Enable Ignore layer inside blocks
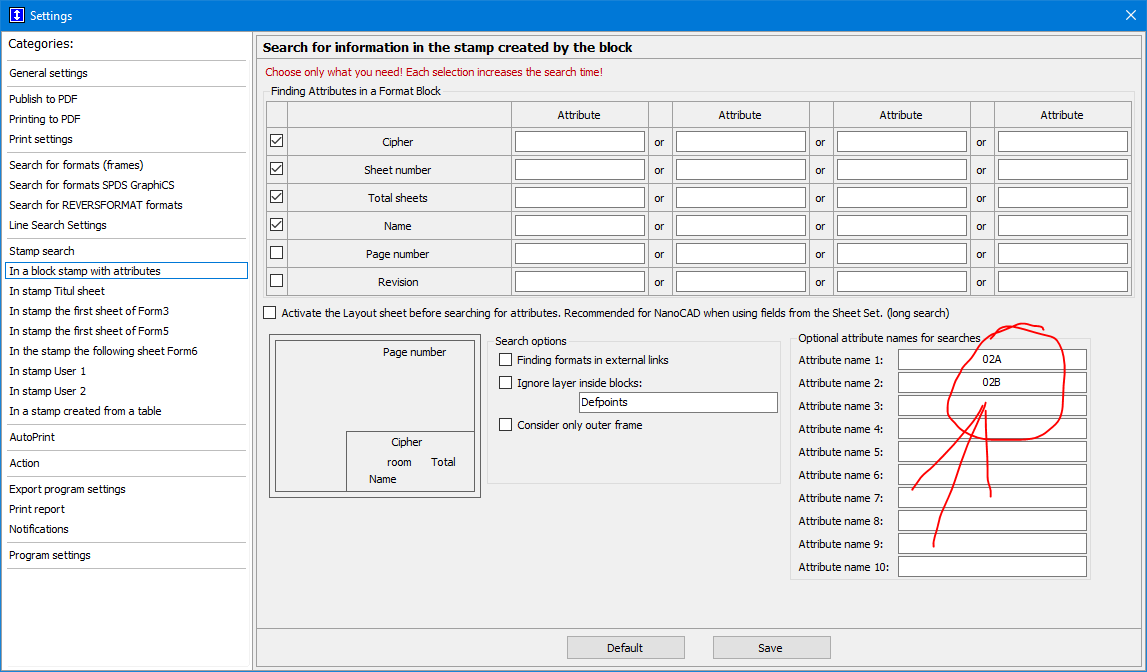 [505, 382]
